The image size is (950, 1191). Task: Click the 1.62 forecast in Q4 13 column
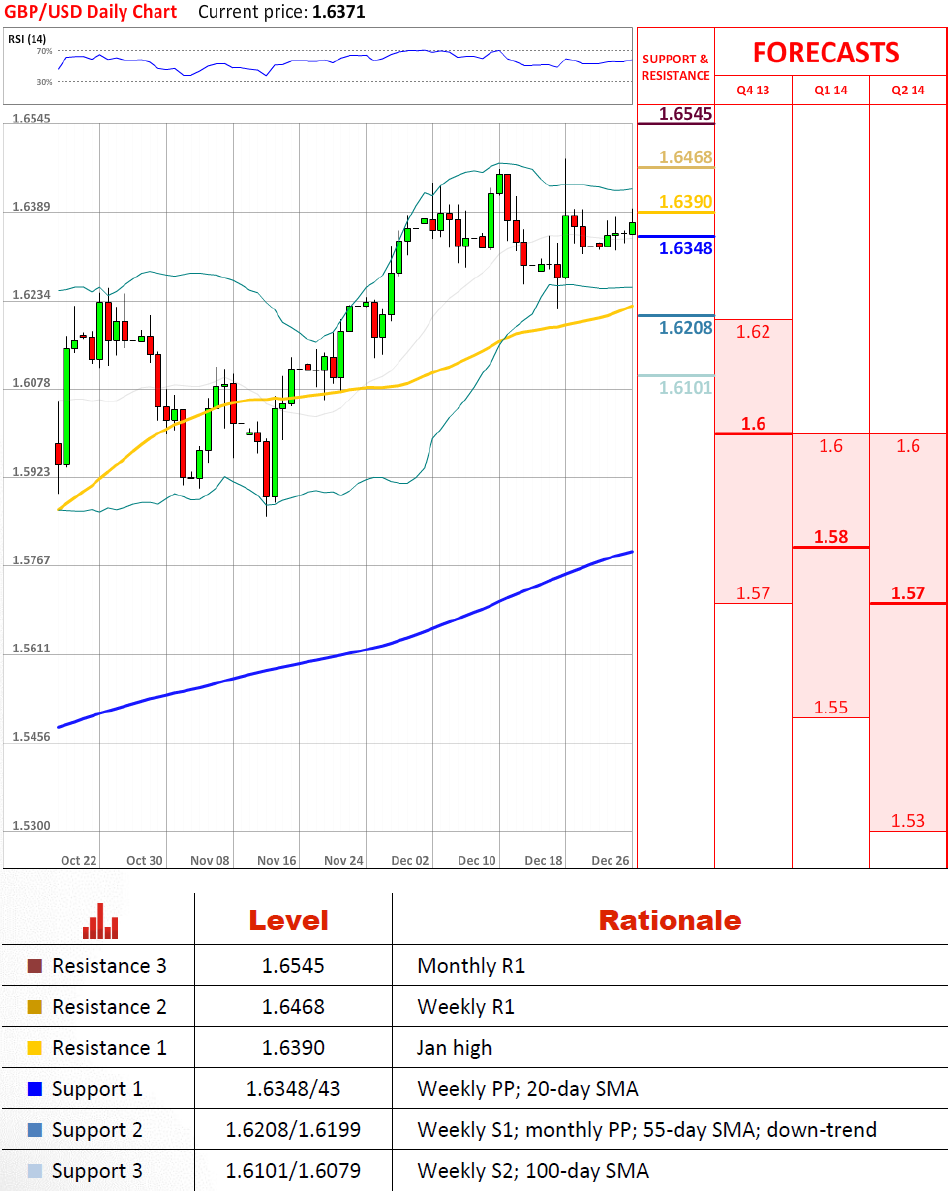[753, 332]
